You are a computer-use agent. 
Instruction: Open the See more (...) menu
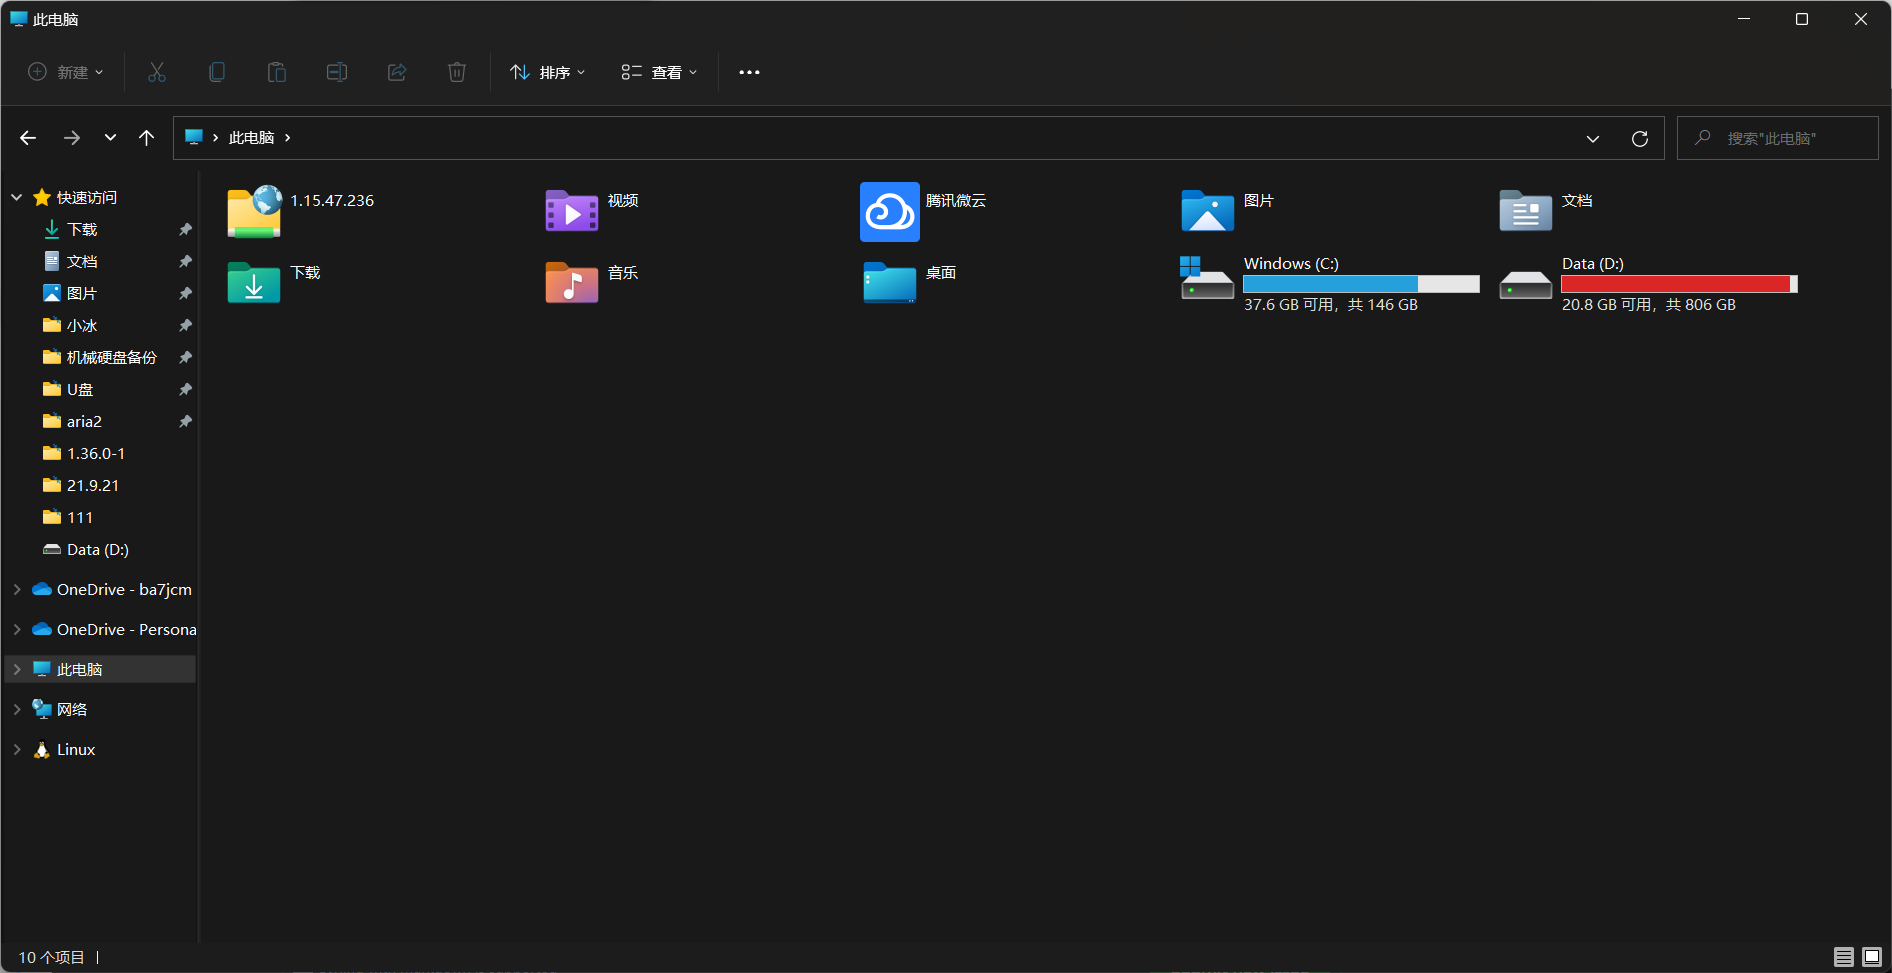coord(749,71)
